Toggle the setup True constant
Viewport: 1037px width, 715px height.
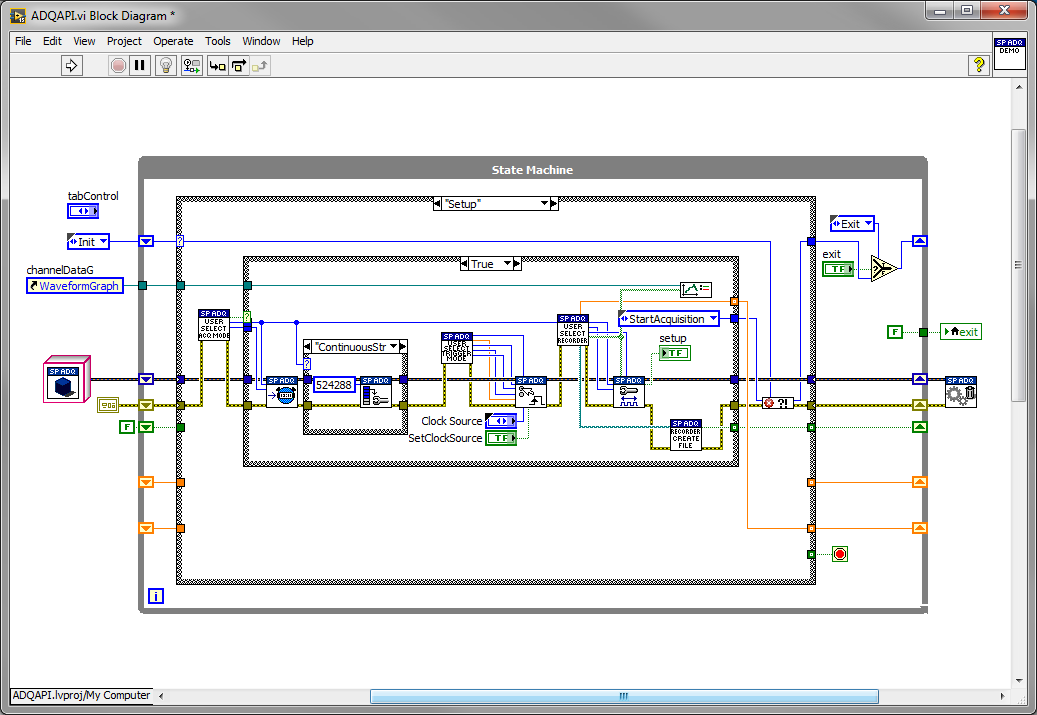point(674,352)
